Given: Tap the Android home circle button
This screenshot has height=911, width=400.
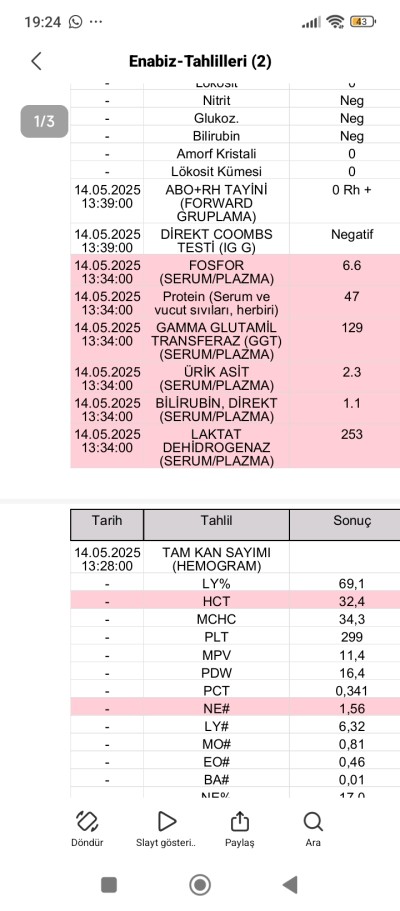Looking at the screenshot, I should point(200,885).
